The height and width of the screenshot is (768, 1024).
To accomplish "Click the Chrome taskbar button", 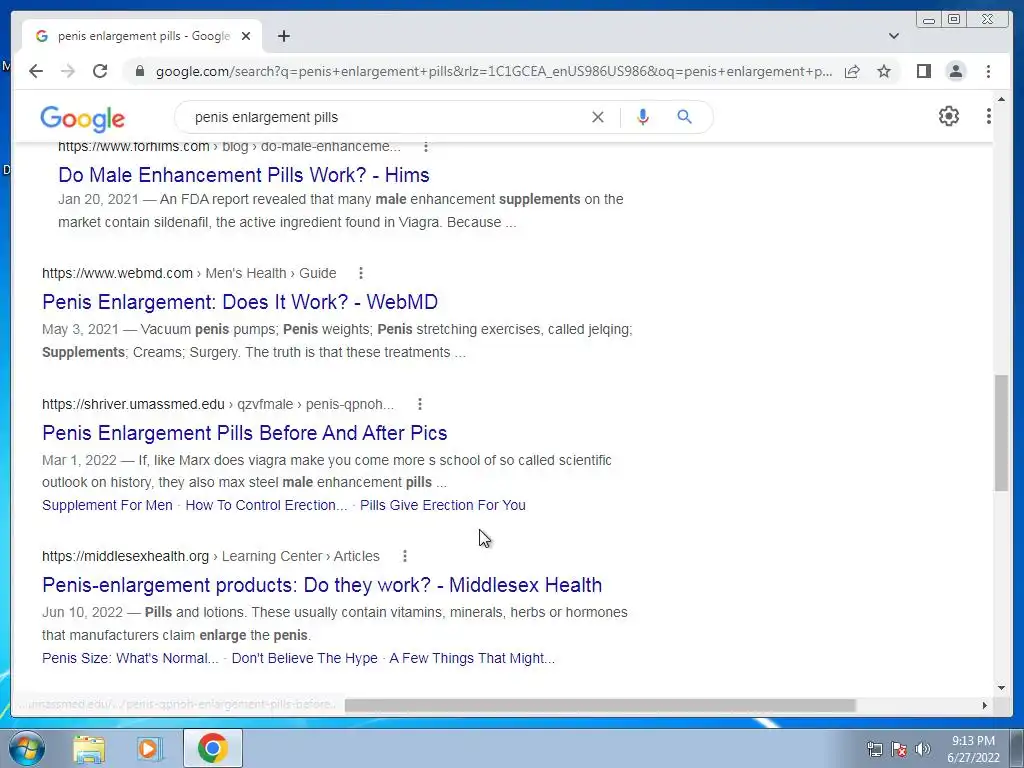I will tap(213, 748).
